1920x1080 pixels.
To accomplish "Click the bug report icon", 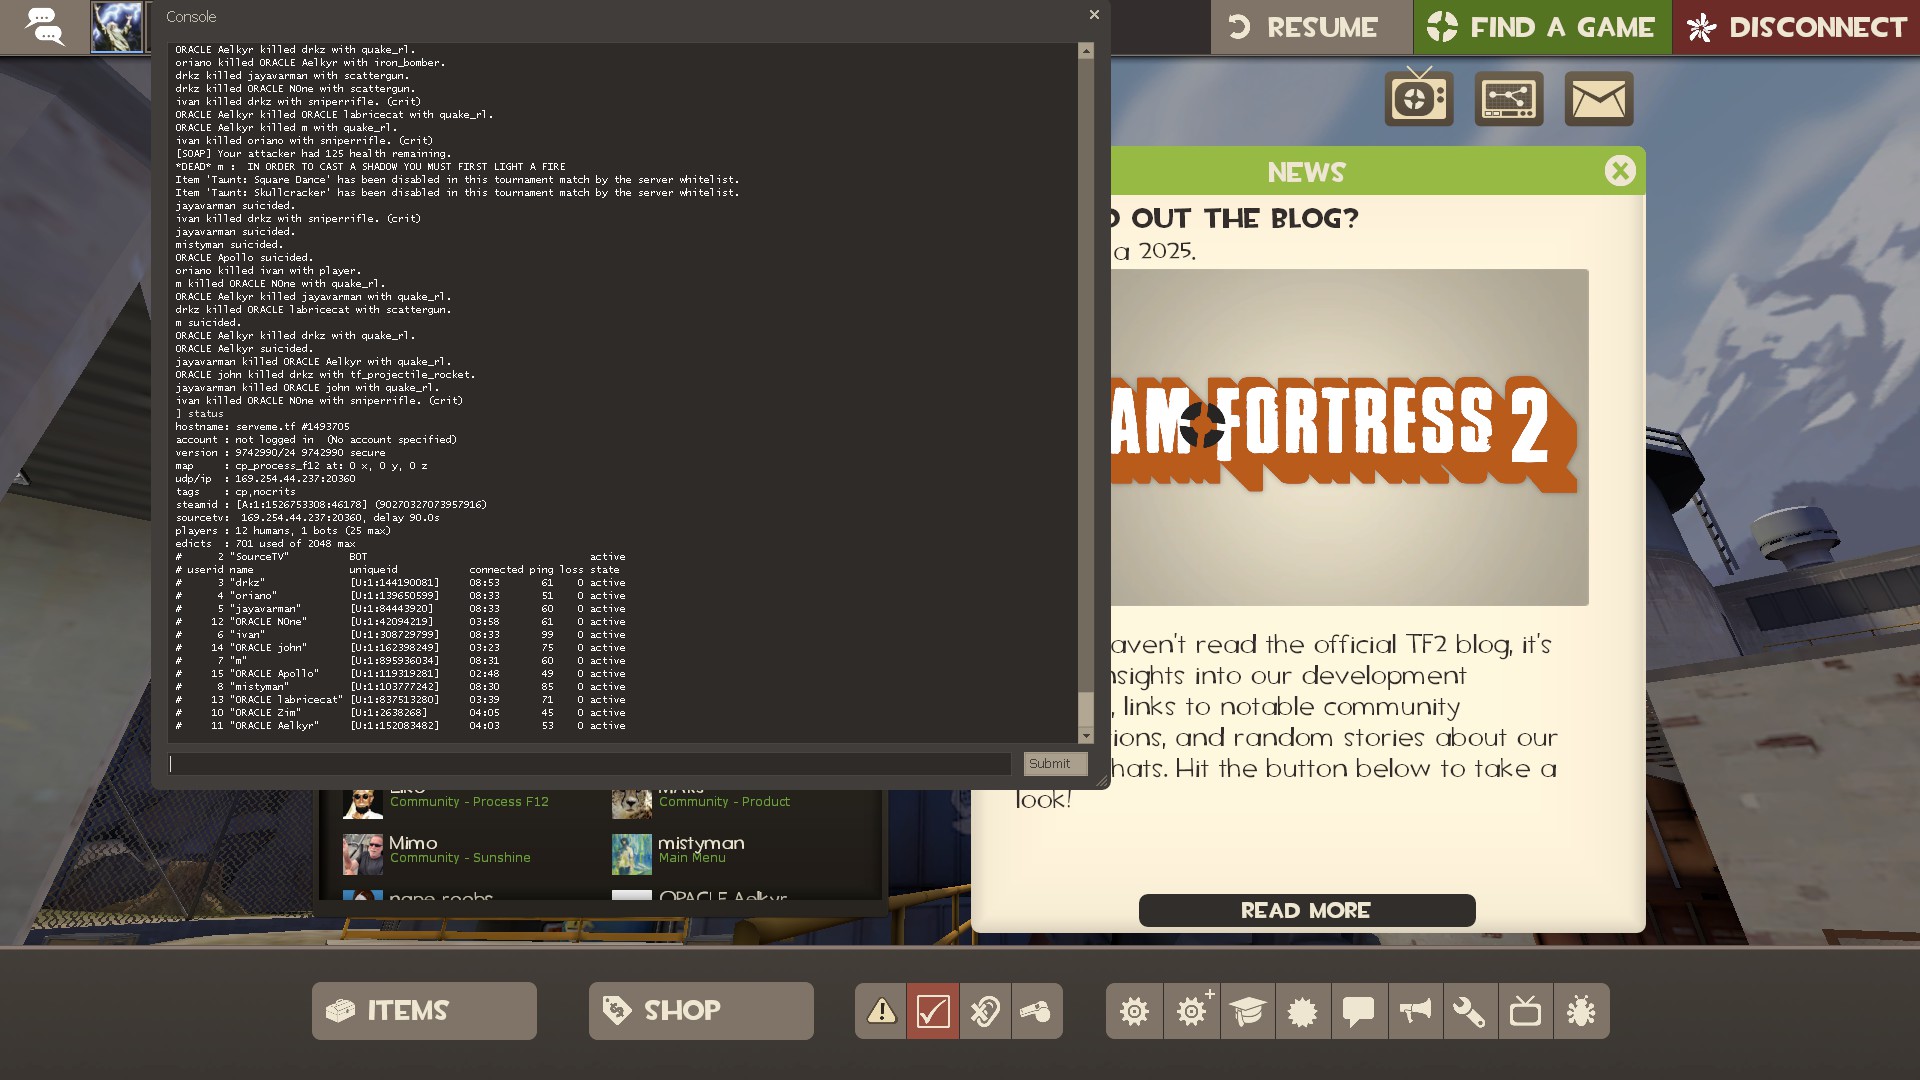I will [x=1581, y=1012].
